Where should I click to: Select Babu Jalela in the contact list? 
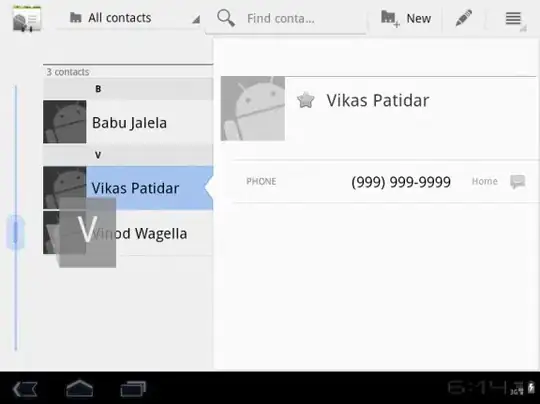128,122
